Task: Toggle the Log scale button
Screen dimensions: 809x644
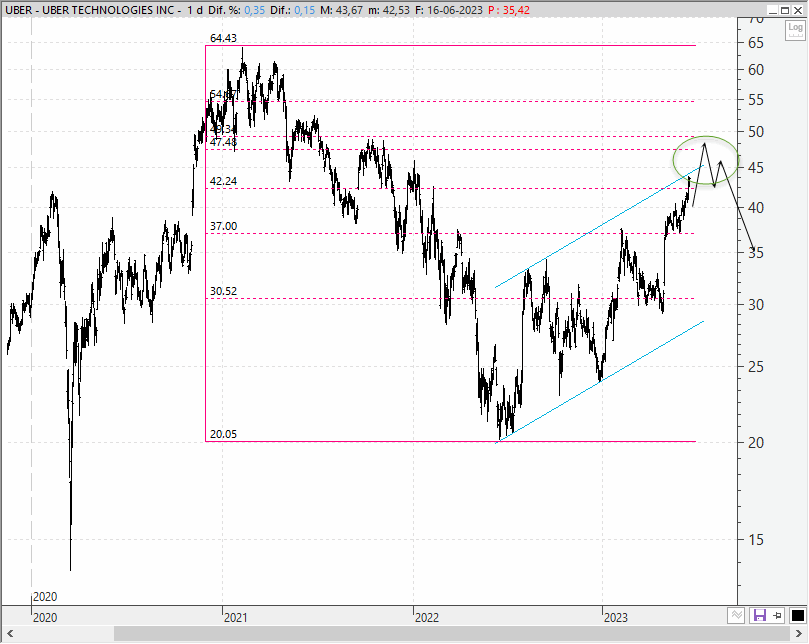Action: coord(796,29)
